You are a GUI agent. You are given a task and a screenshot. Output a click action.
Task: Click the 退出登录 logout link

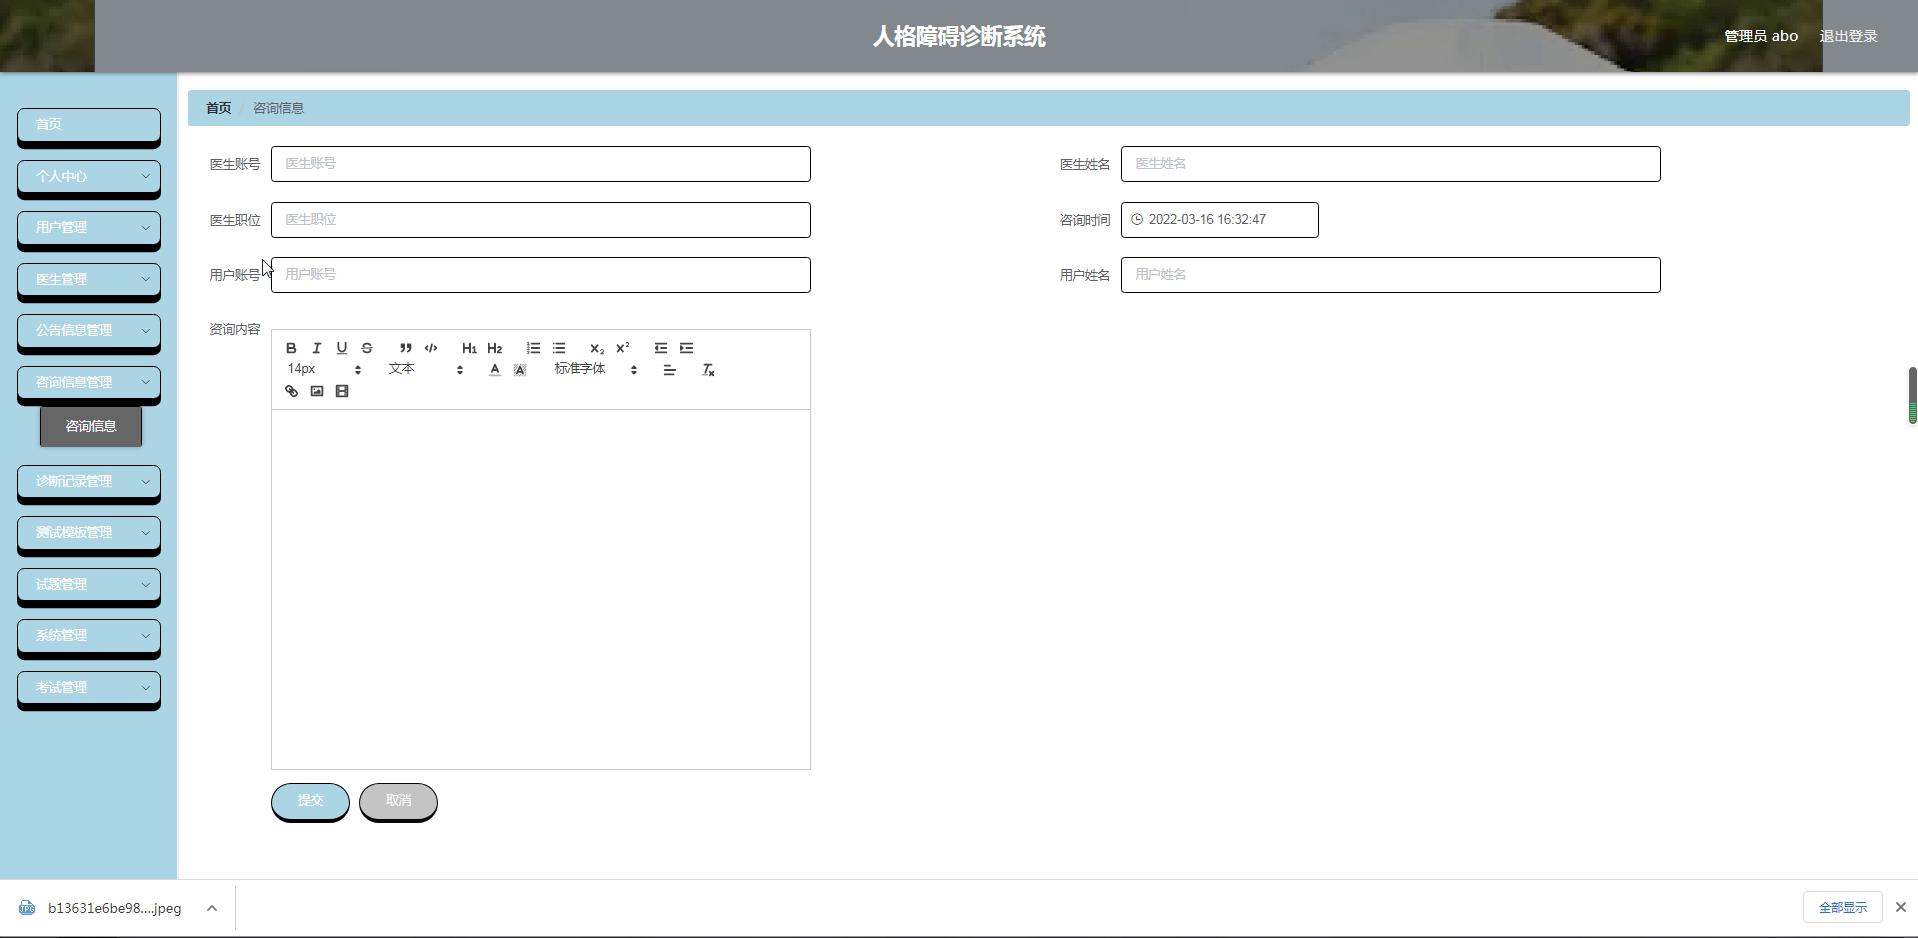pos(1848,36)
